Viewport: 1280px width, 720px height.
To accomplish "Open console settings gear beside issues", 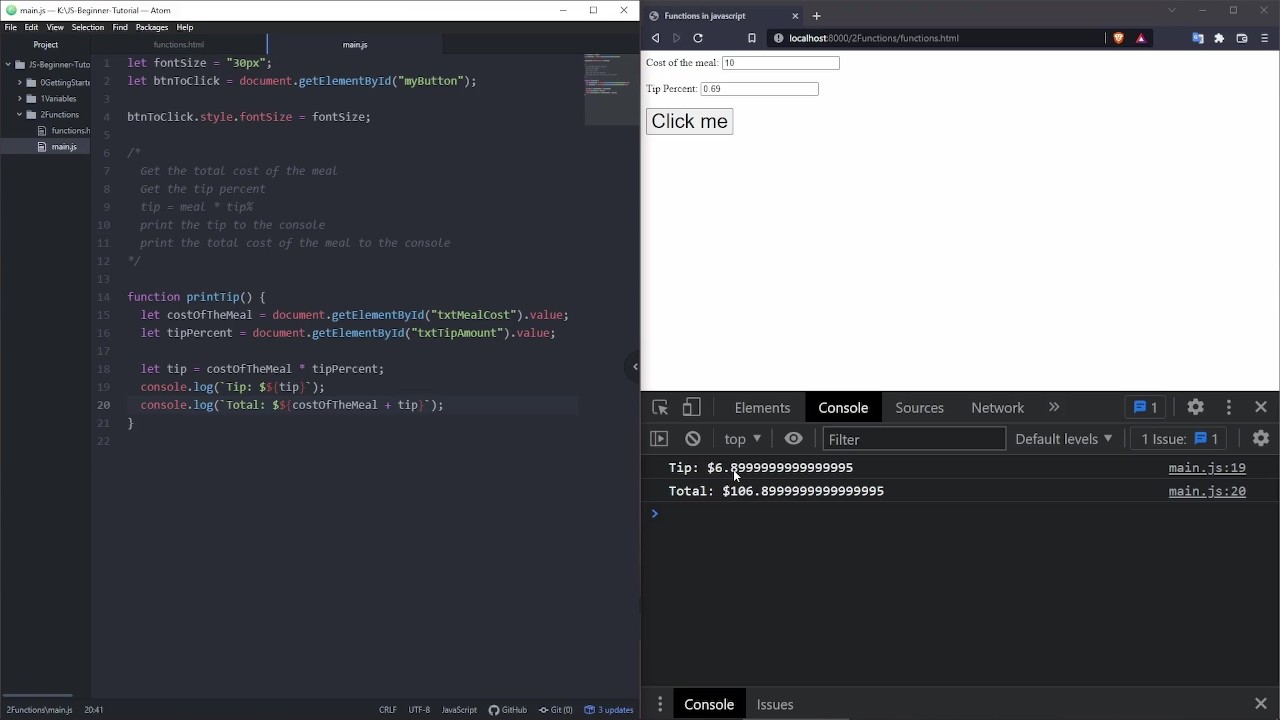I will coord(1261,438).
